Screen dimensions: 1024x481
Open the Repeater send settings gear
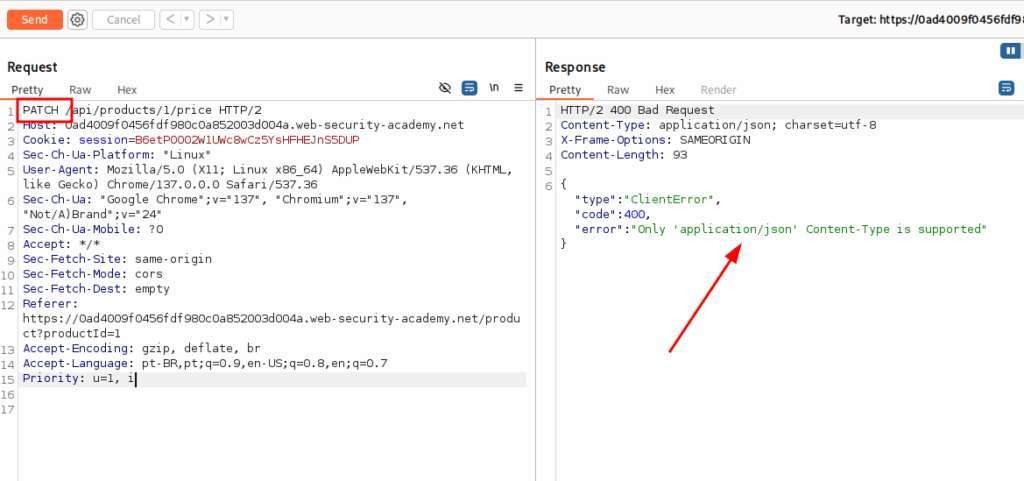[77, 19]
